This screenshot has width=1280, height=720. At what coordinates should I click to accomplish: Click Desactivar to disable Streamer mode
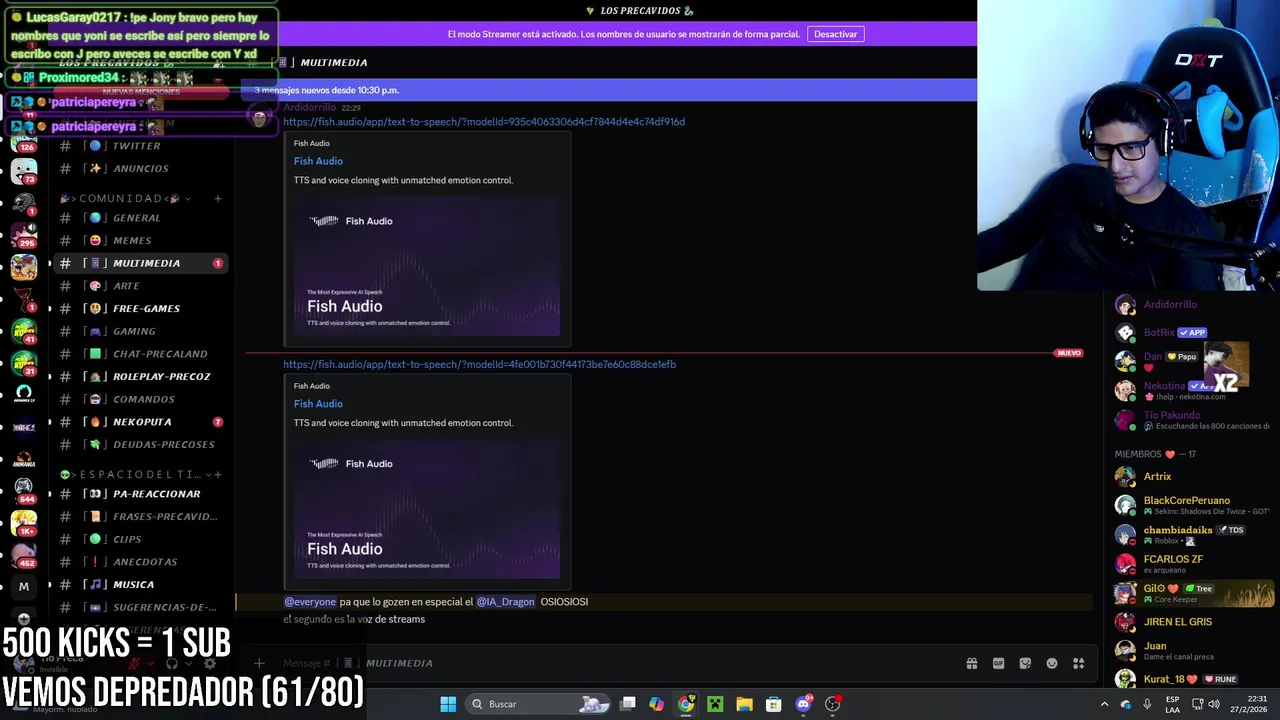coord(835,34)
